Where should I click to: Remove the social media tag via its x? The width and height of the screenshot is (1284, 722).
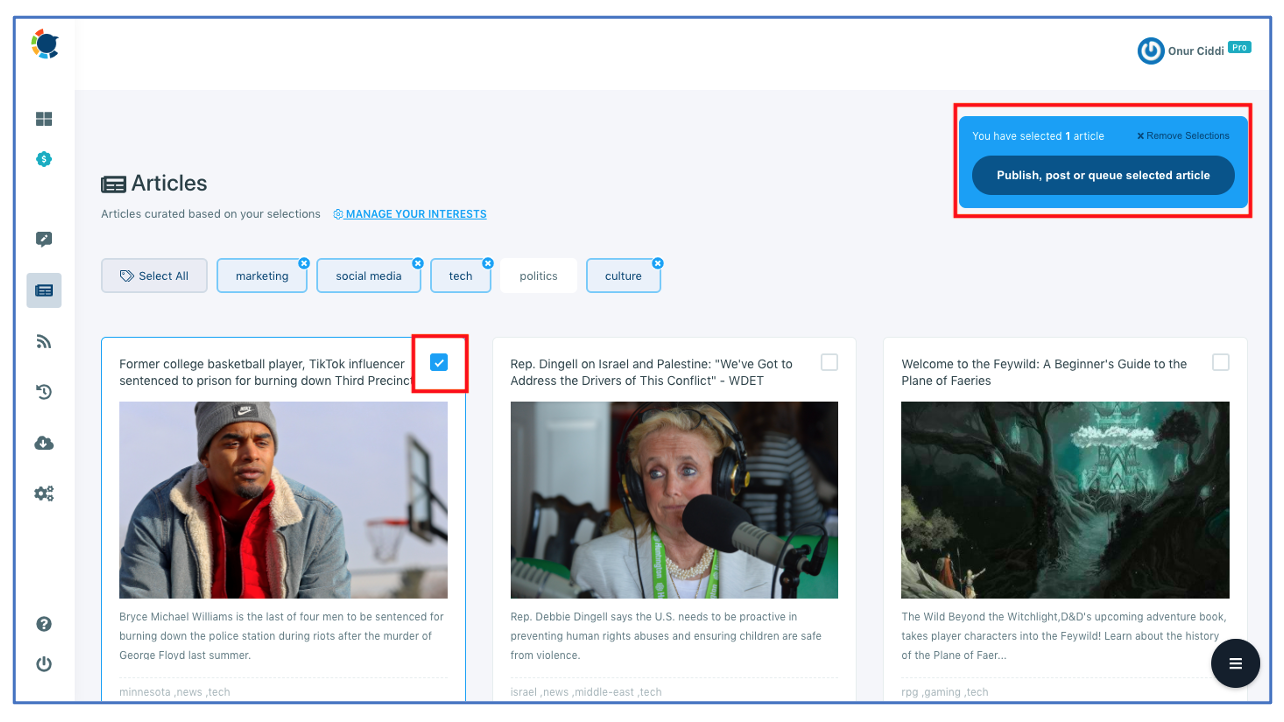point(417,263)
